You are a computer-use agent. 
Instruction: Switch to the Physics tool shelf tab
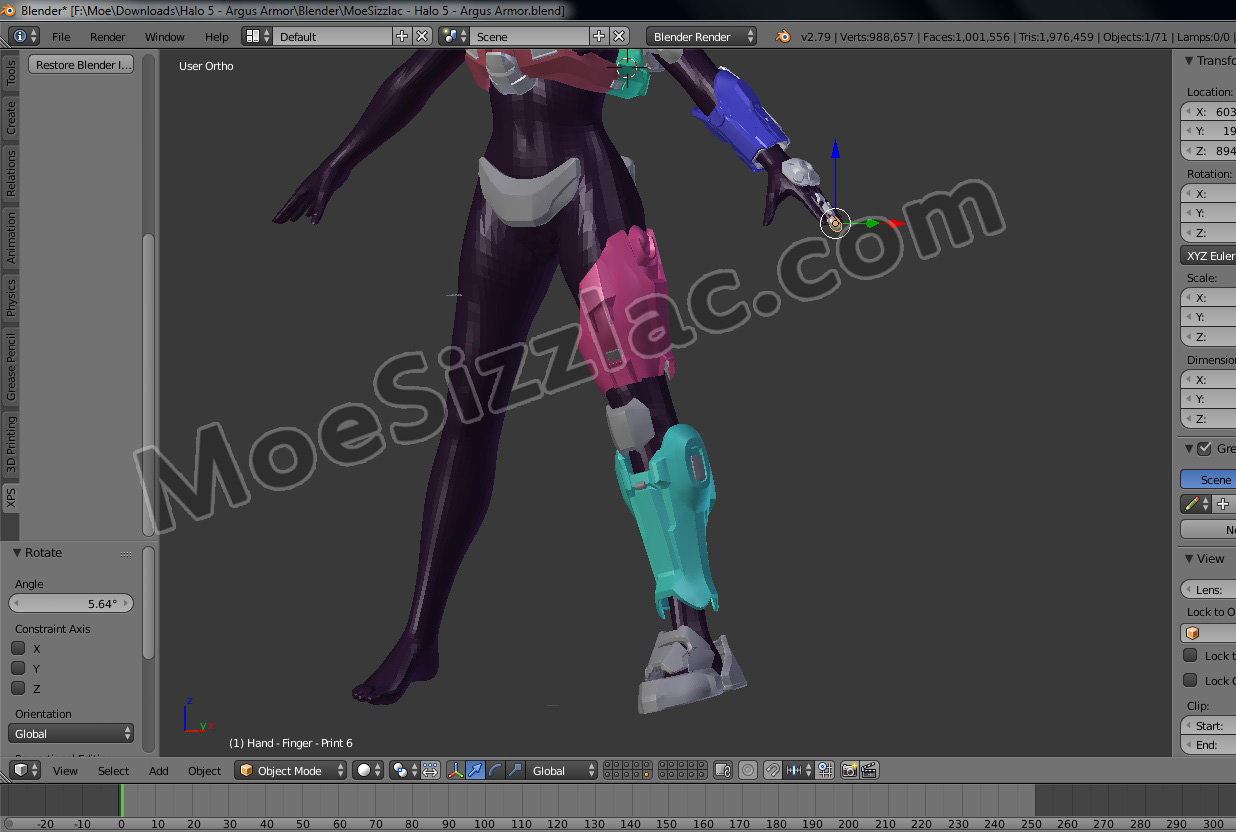[x=11, y=298]
